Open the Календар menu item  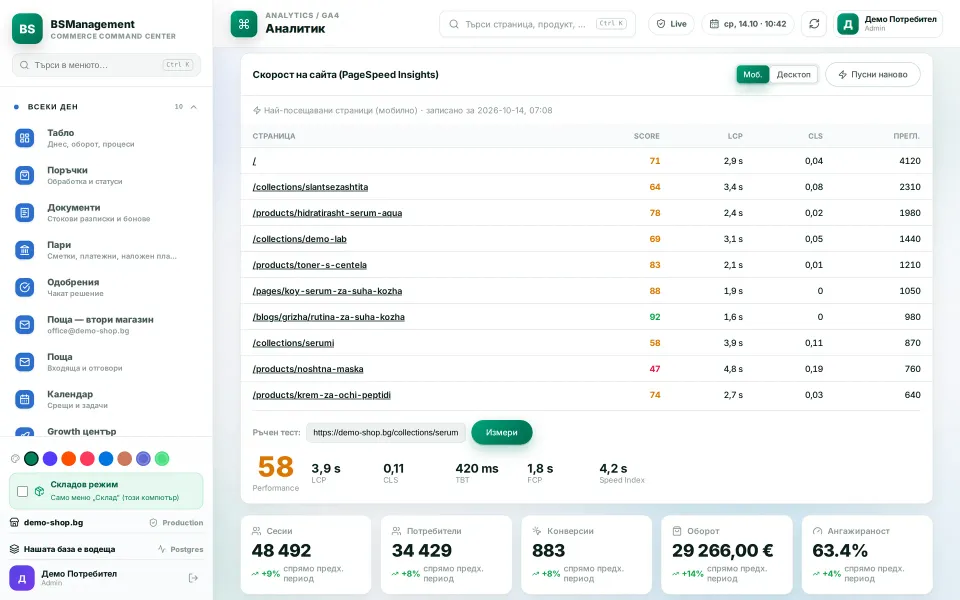click(x=107, y=399)
